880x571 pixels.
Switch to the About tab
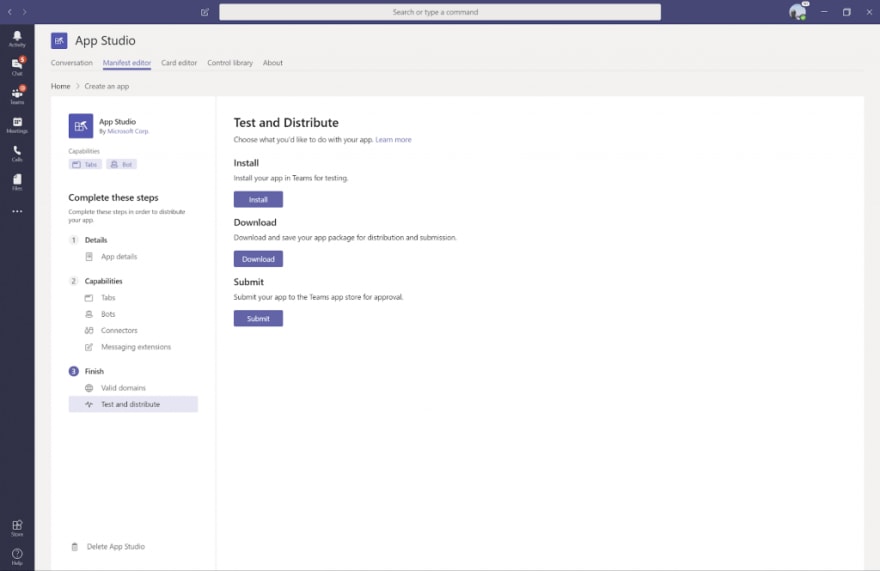tap(273, 63)
